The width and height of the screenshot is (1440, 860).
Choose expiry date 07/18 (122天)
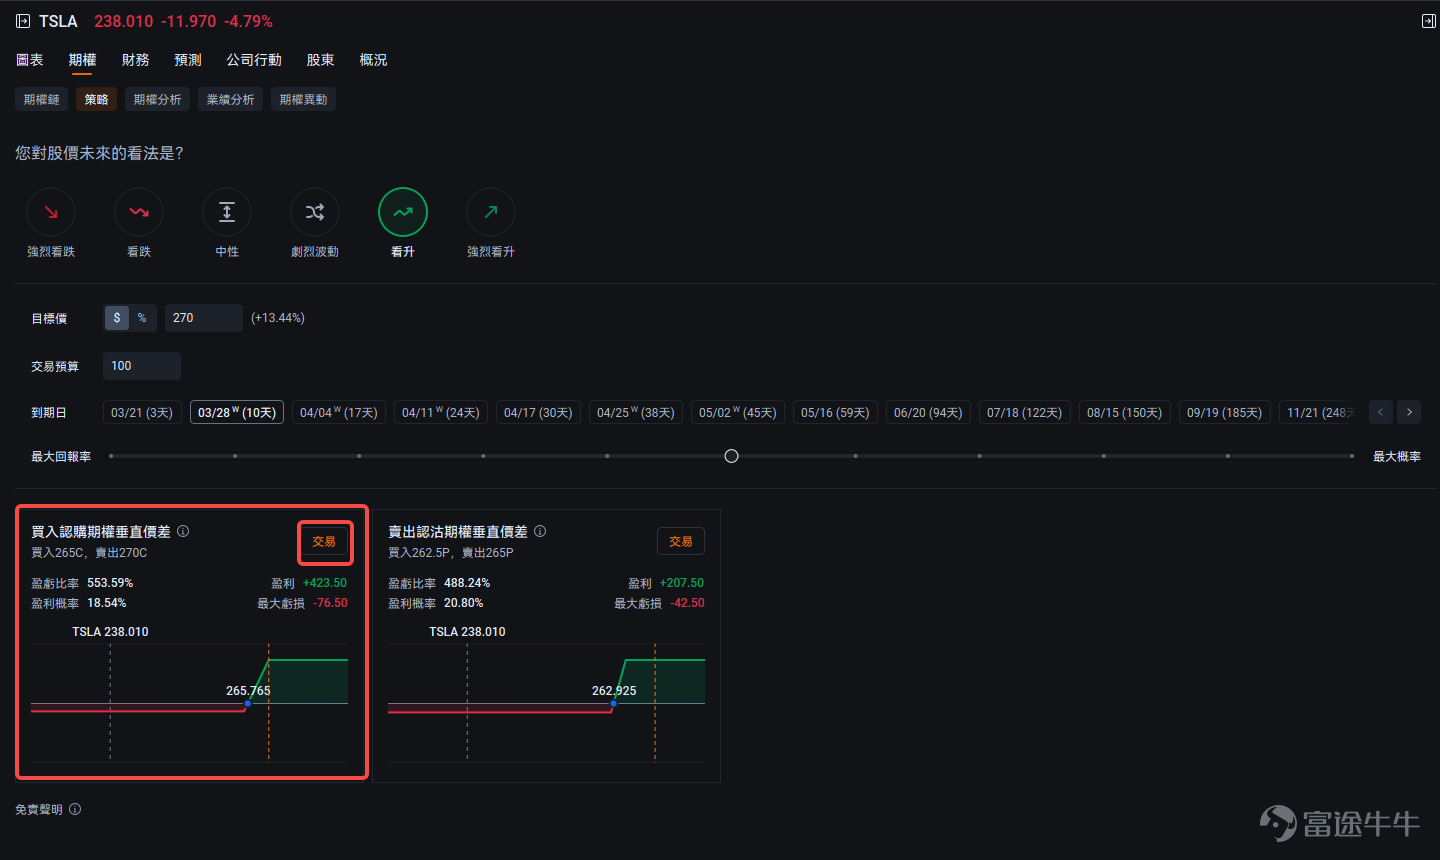click(x=1025, y=412)
